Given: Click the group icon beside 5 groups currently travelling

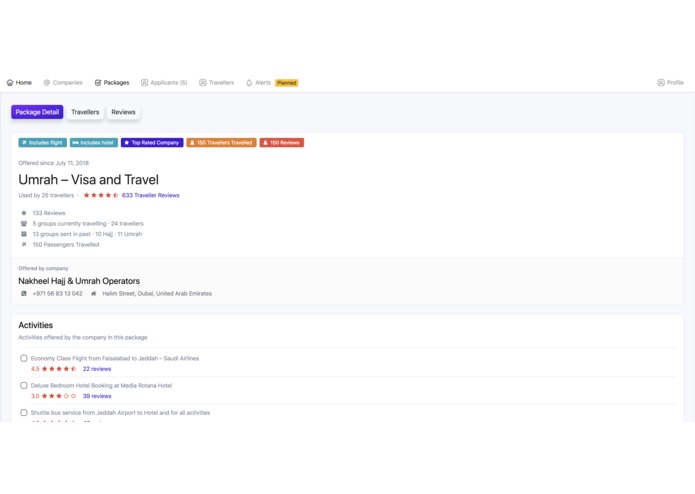Looking at the screenshot, I should click(24, 224).
